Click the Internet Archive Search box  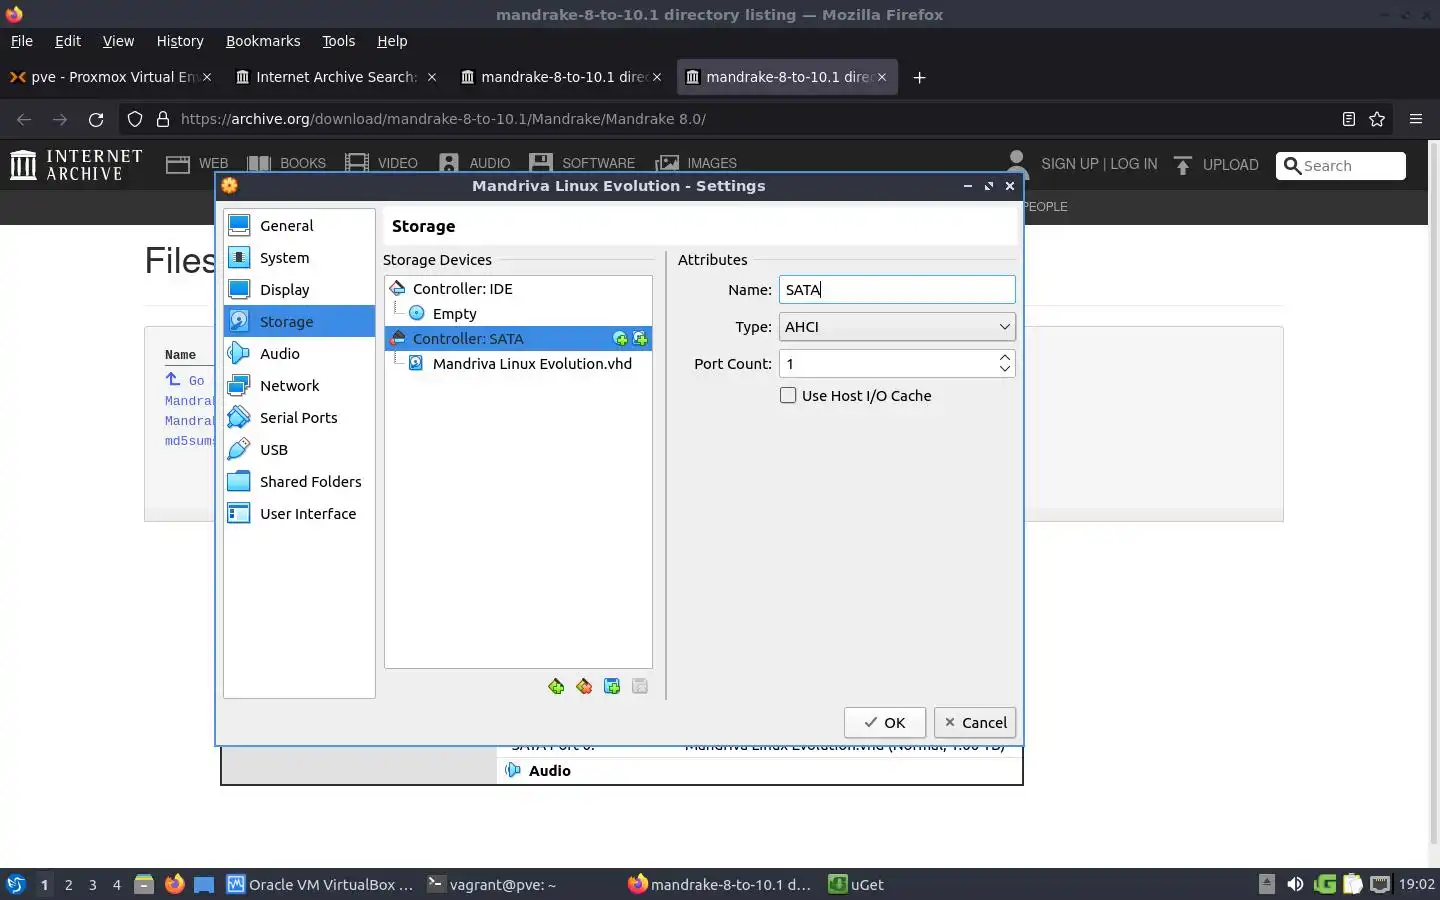tap(1340, 166)
